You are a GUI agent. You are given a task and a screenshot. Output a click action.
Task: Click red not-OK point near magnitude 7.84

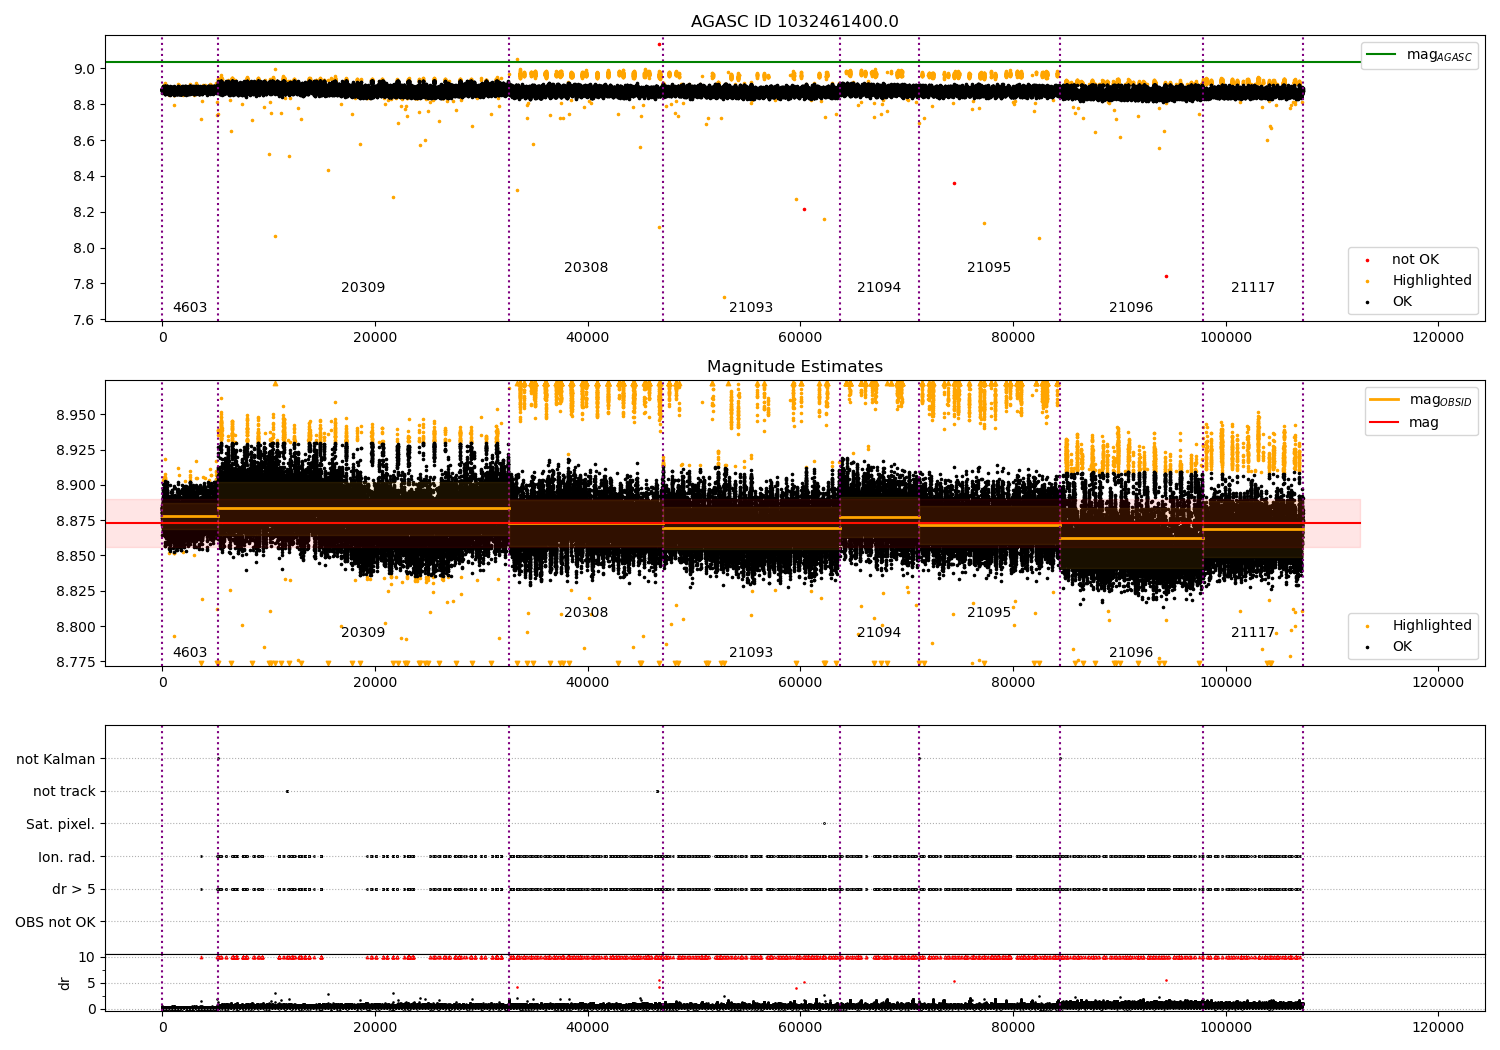tap(1166, 277)
